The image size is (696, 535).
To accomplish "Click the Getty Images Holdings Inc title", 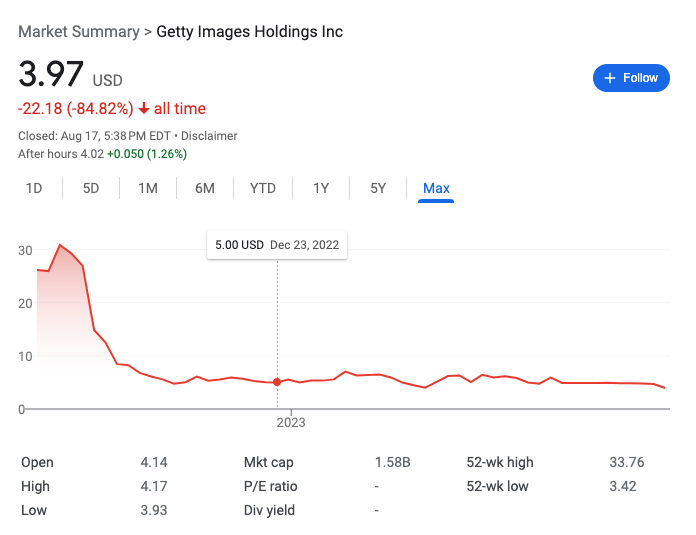I will (x=250, y=32).
